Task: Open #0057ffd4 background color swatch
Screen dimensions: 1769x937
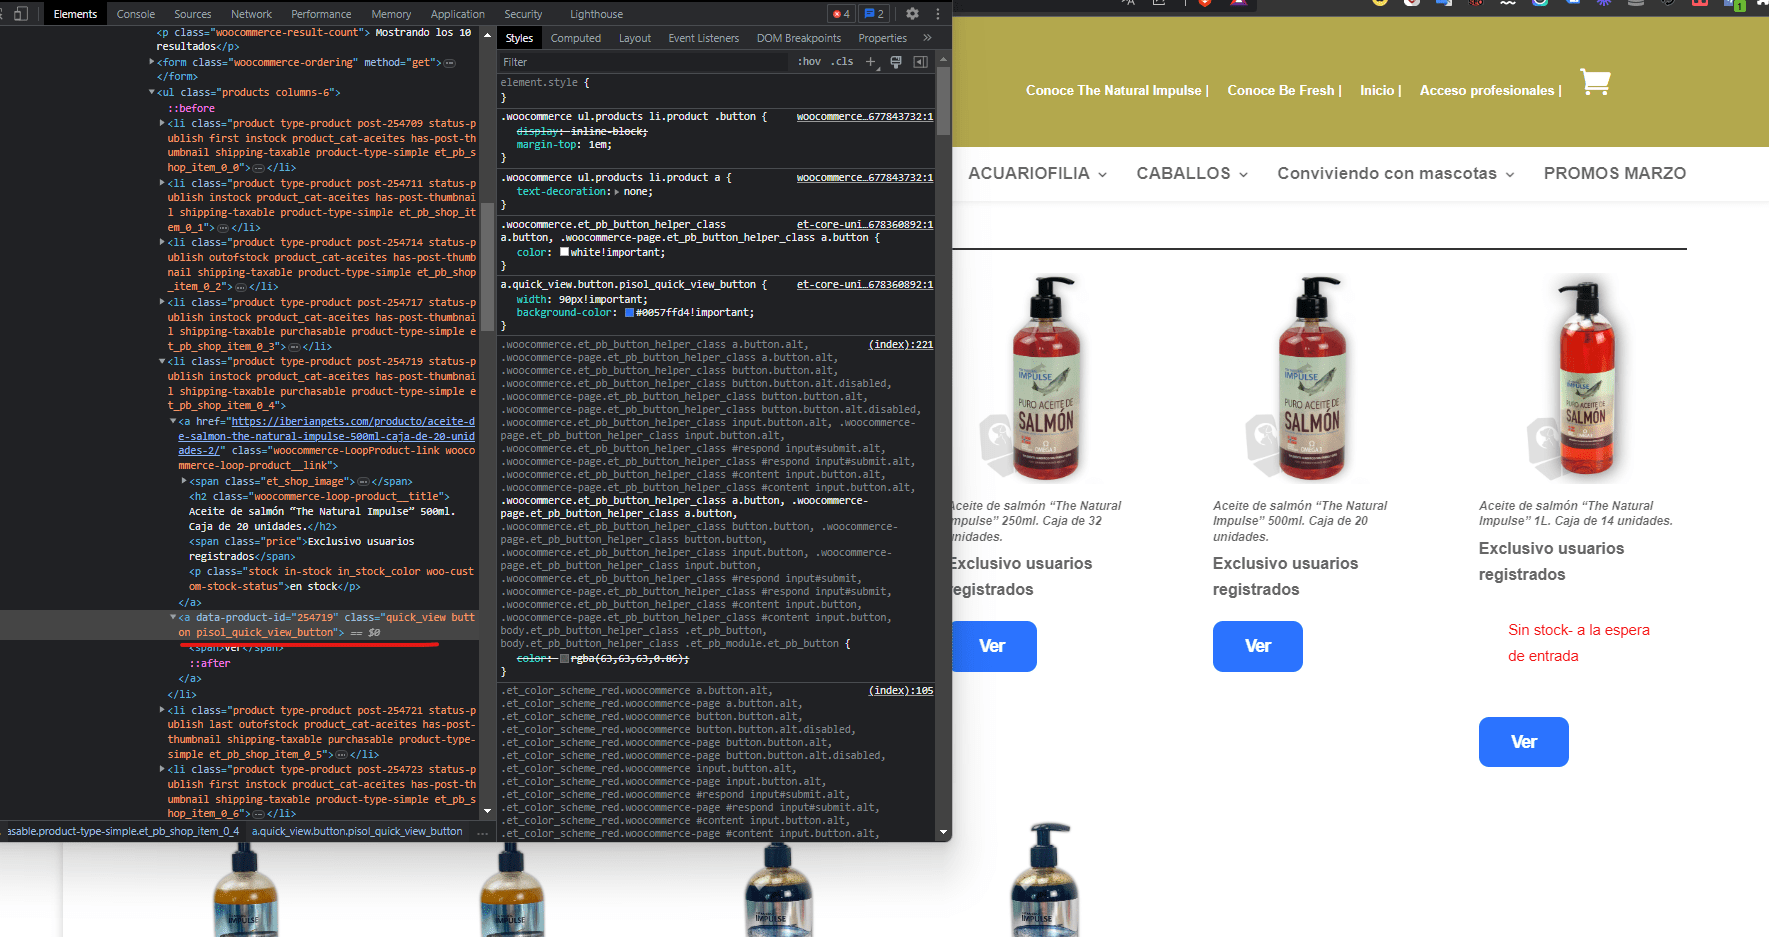Action: [x=629, y=313]
